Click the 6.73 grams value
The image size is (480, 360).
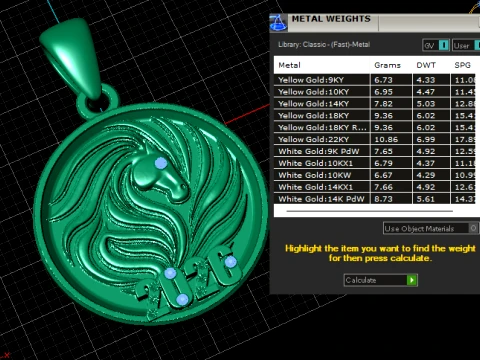point(383,80)
